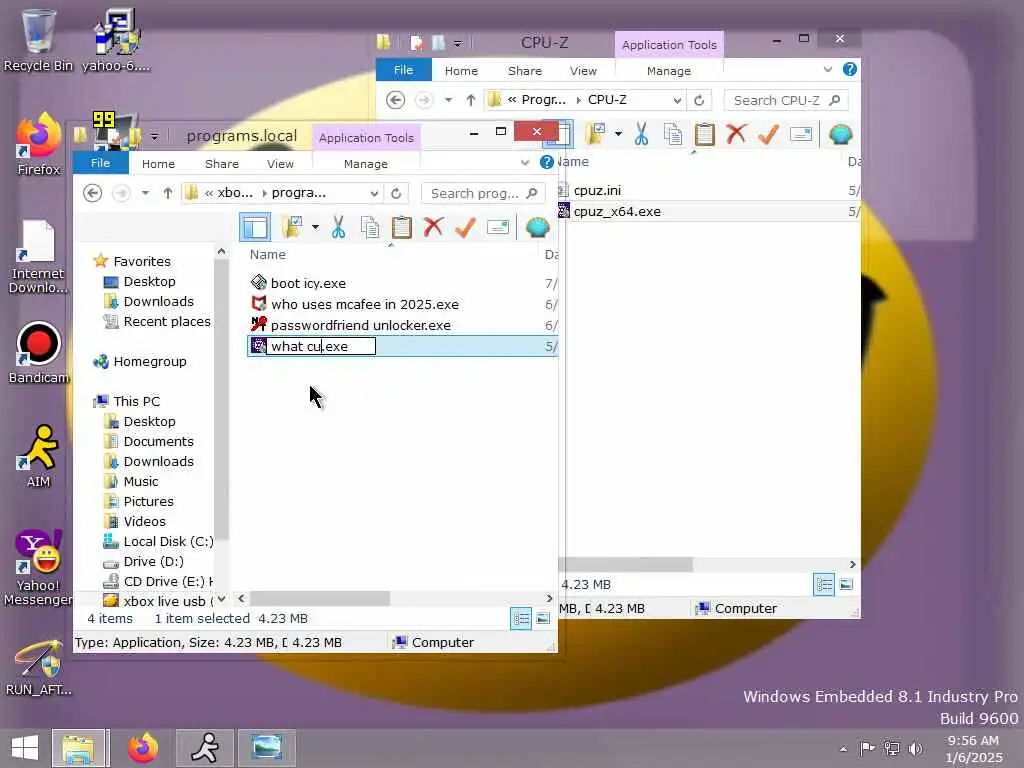Go up one level in CPU-Z window
This screenshot has height=768, width=1024.
(x=471, y=100)
